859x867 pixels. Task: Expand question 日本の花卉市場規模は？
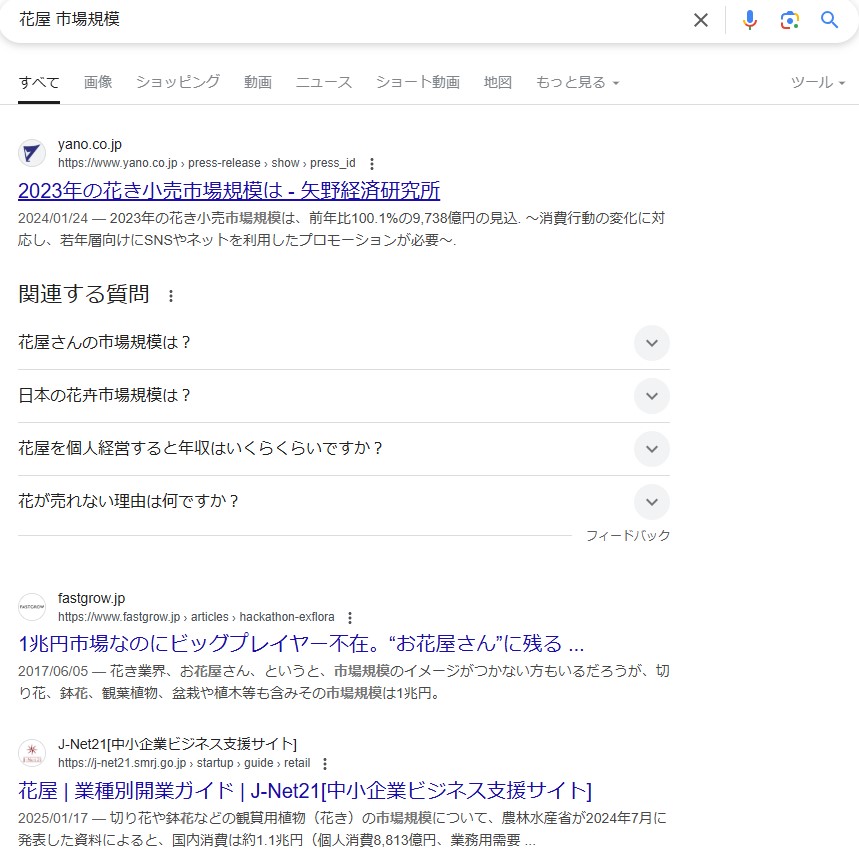[651, 396]
